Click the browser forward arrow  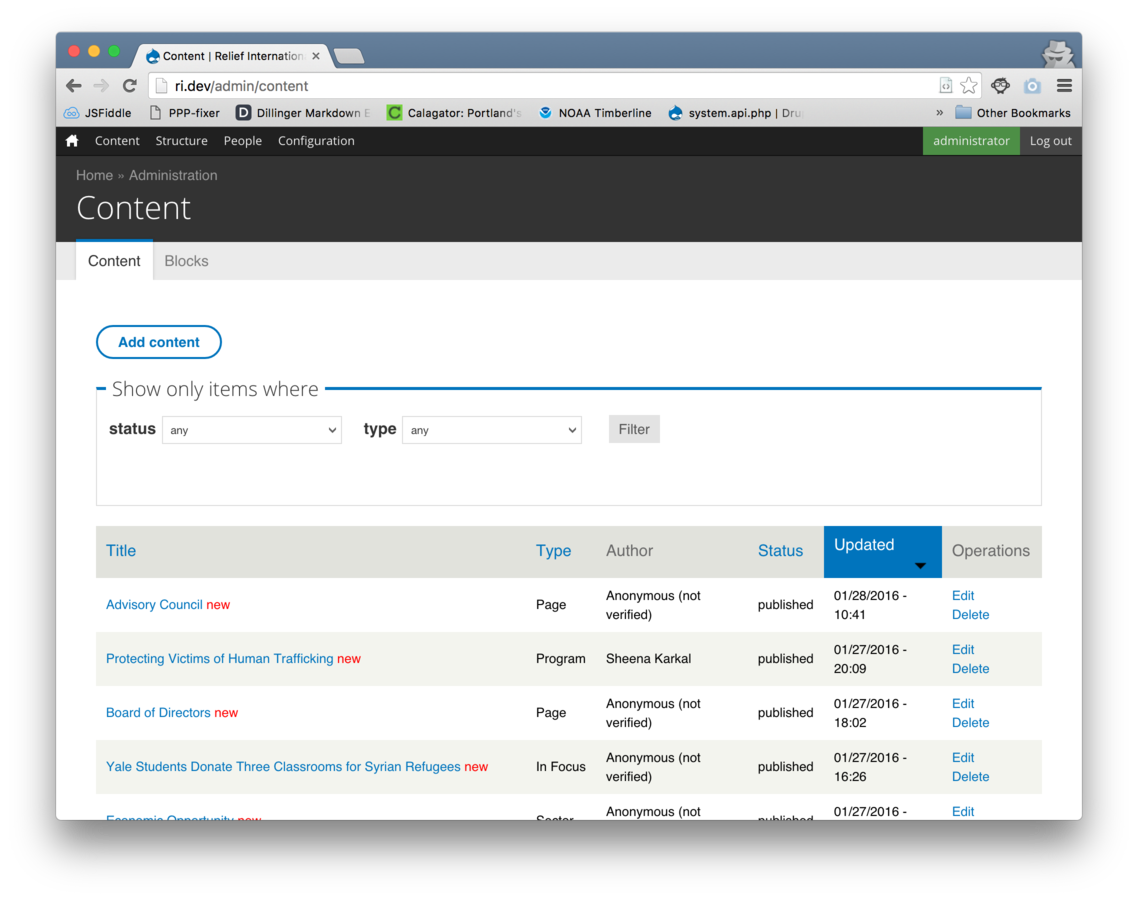point(101,86)
